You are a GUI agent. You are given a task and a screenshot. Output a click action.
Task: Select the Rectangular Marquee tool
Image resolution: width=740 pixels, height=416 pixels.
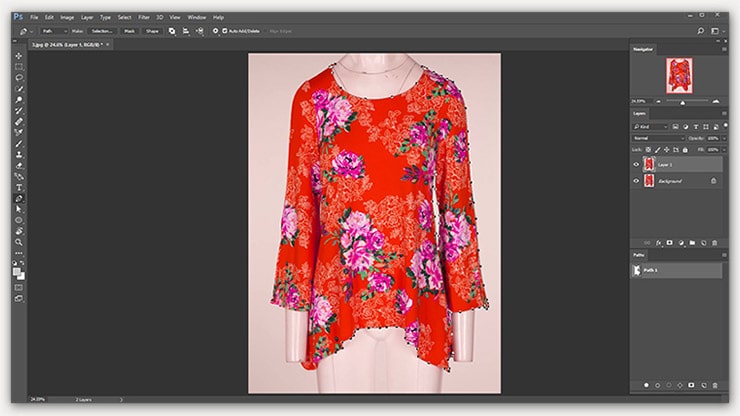click(19, 67)
